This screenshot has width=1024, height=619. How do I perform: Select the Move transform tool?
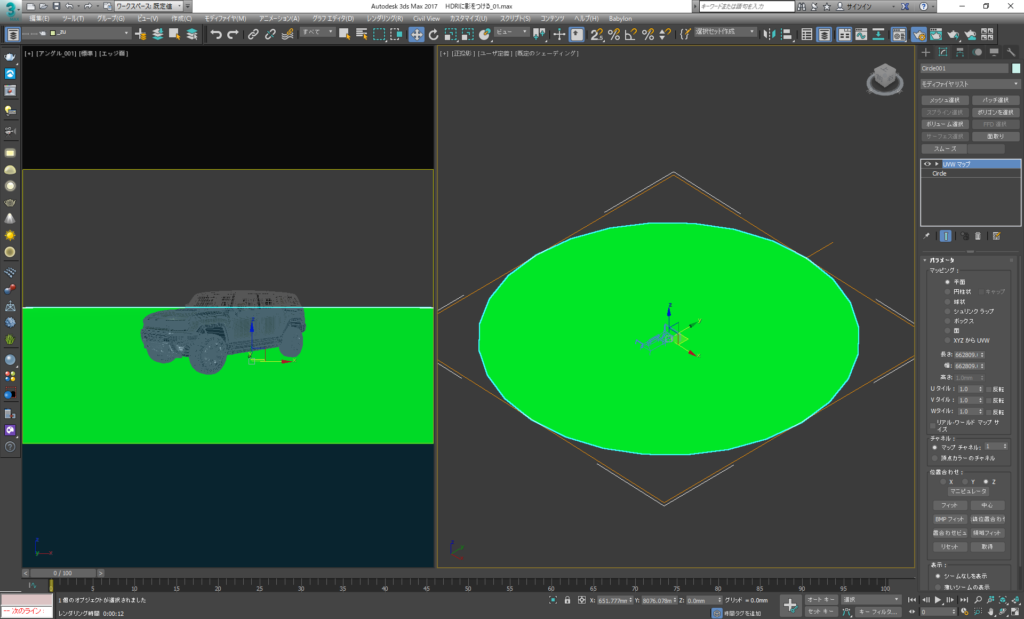click(x=415, y=34)
